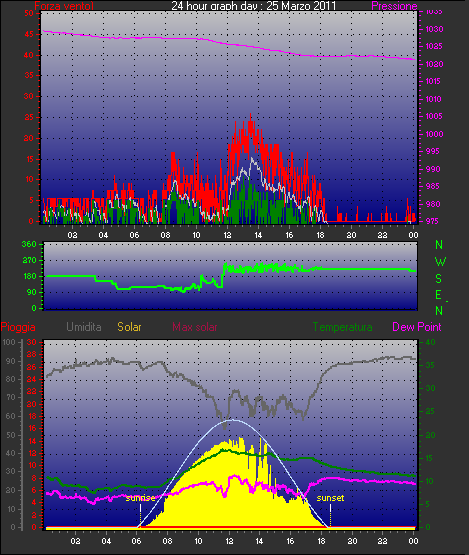Click the red 'Pioggia' legend label
This screenshot has height=555, width=469.
click(x=18, y=327)
